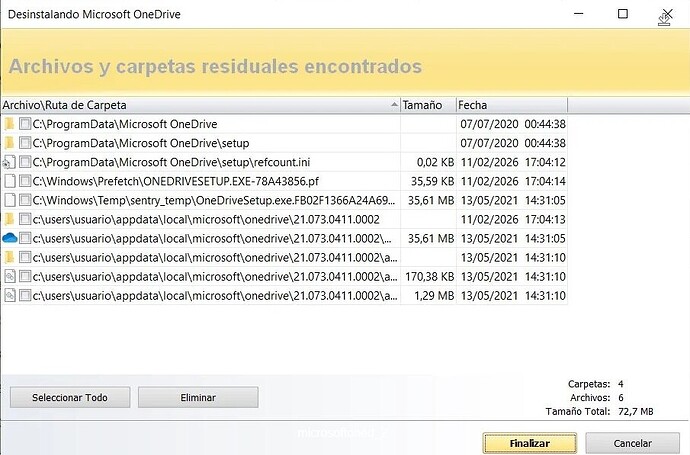This screenshot has width=690, height=455.
Task: Click date 11/02/2026 17:04:14
Action: pyautogui.click(x=513, y=181)
